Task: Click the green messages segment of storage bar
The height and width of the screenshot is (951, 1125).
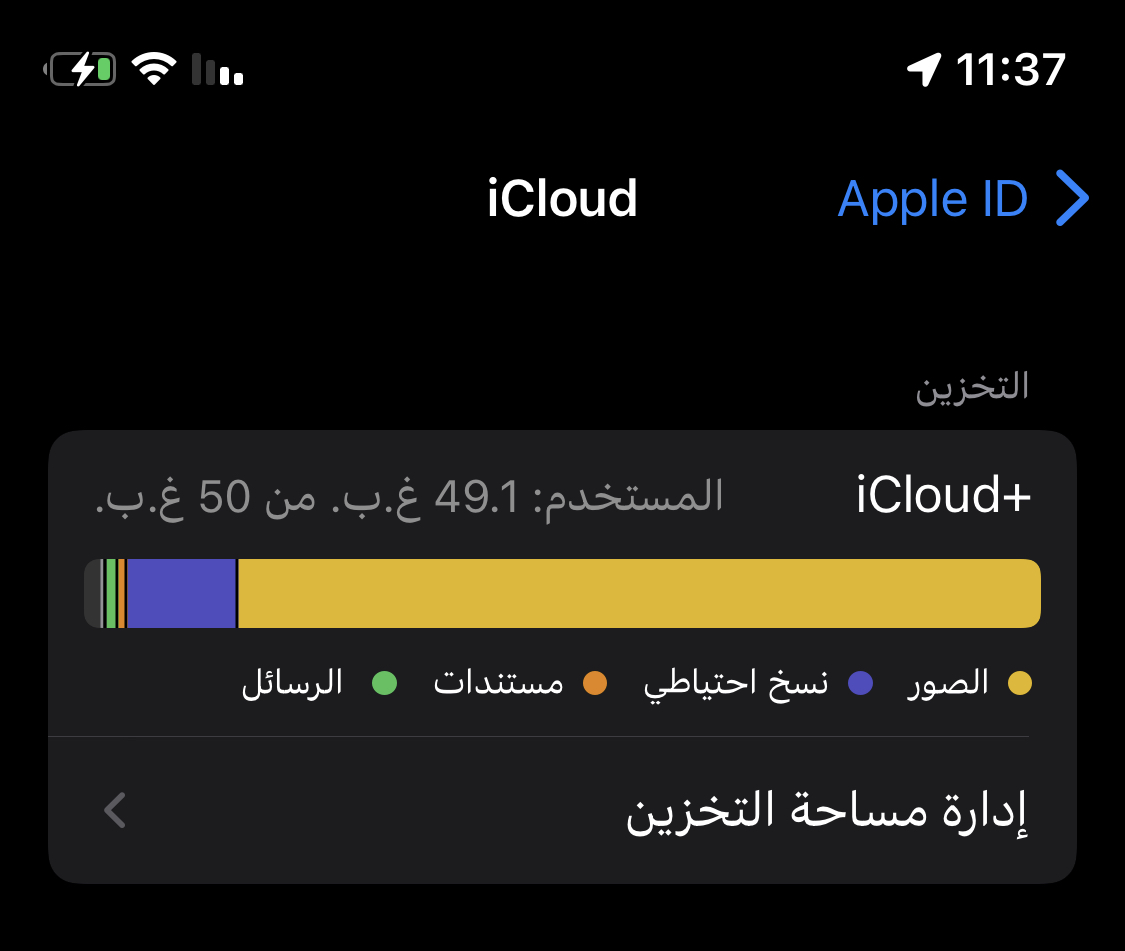Action: click(x=111, y=594)
